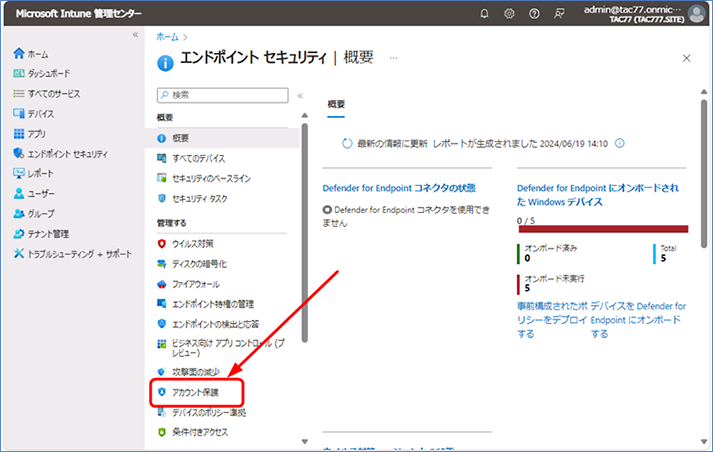
Task: Open the settings gear icon
Action: tap(509, 14)
